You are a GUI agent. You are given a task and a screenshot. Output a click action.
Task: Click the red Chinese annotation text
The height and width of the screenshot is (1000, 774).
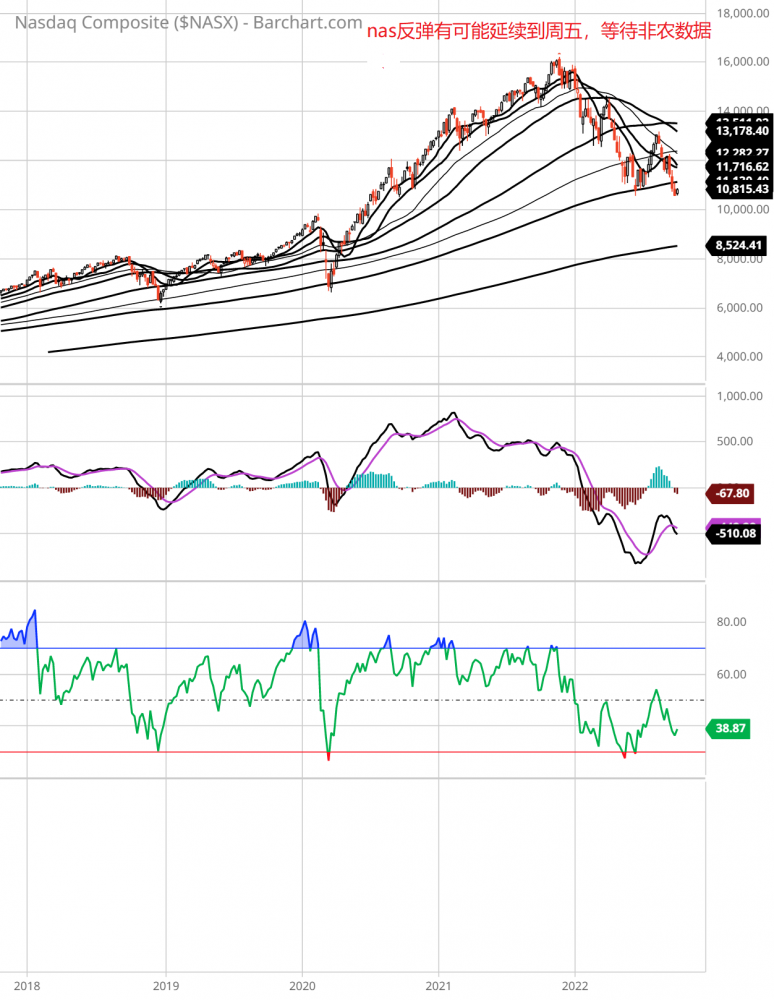tap(538, 30)
